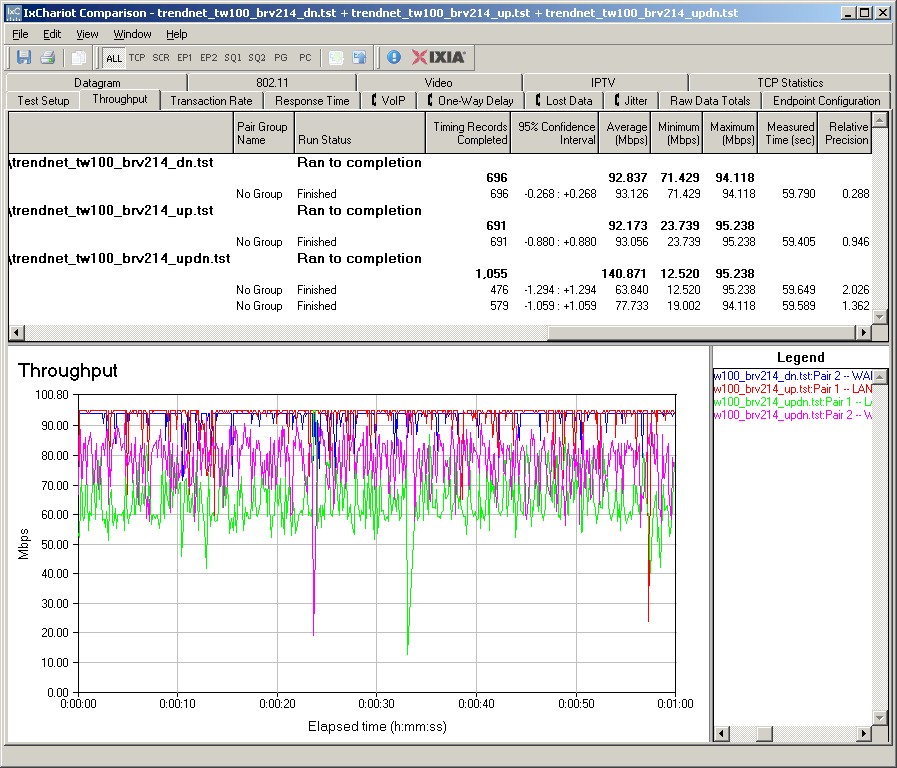This screenshot has width=897, height=768.
Task: Click the Relative Precision column header
Action: [x=845, y=133]
